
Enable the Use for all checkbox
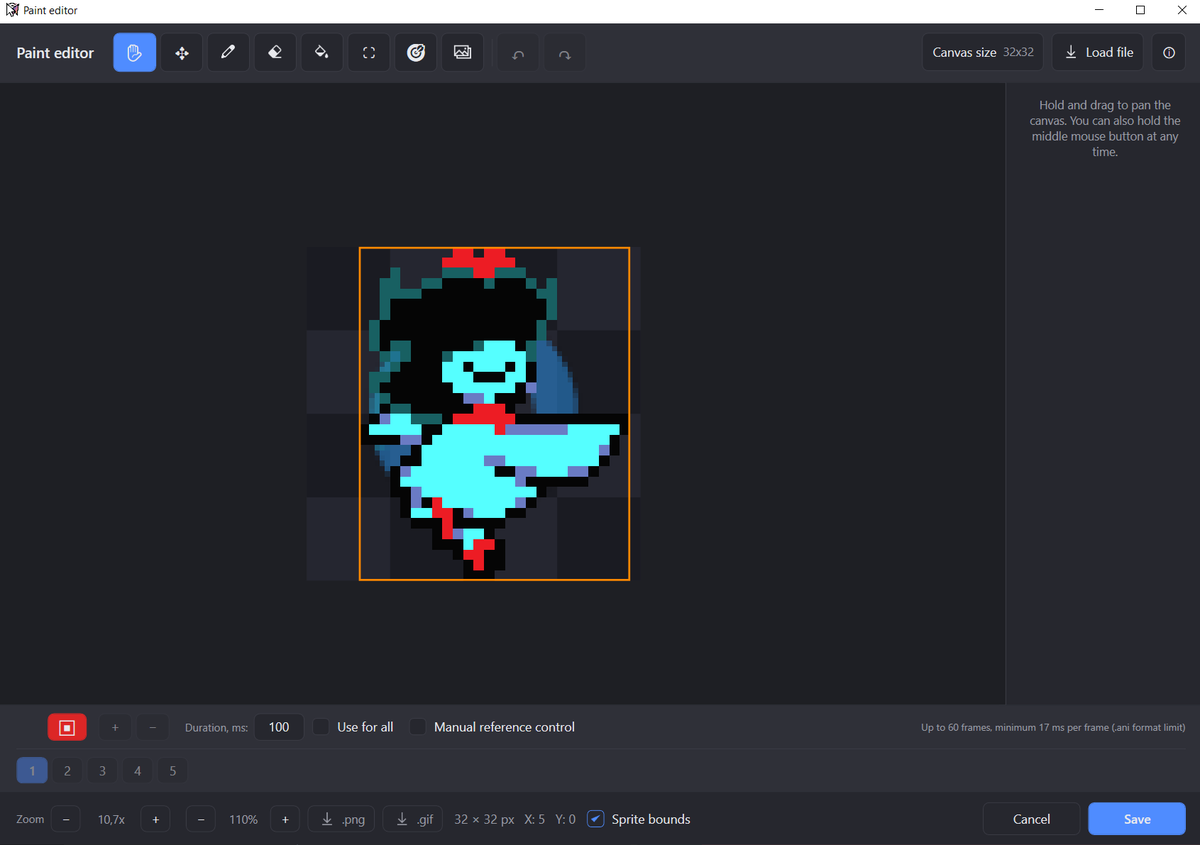coord(321,727)
